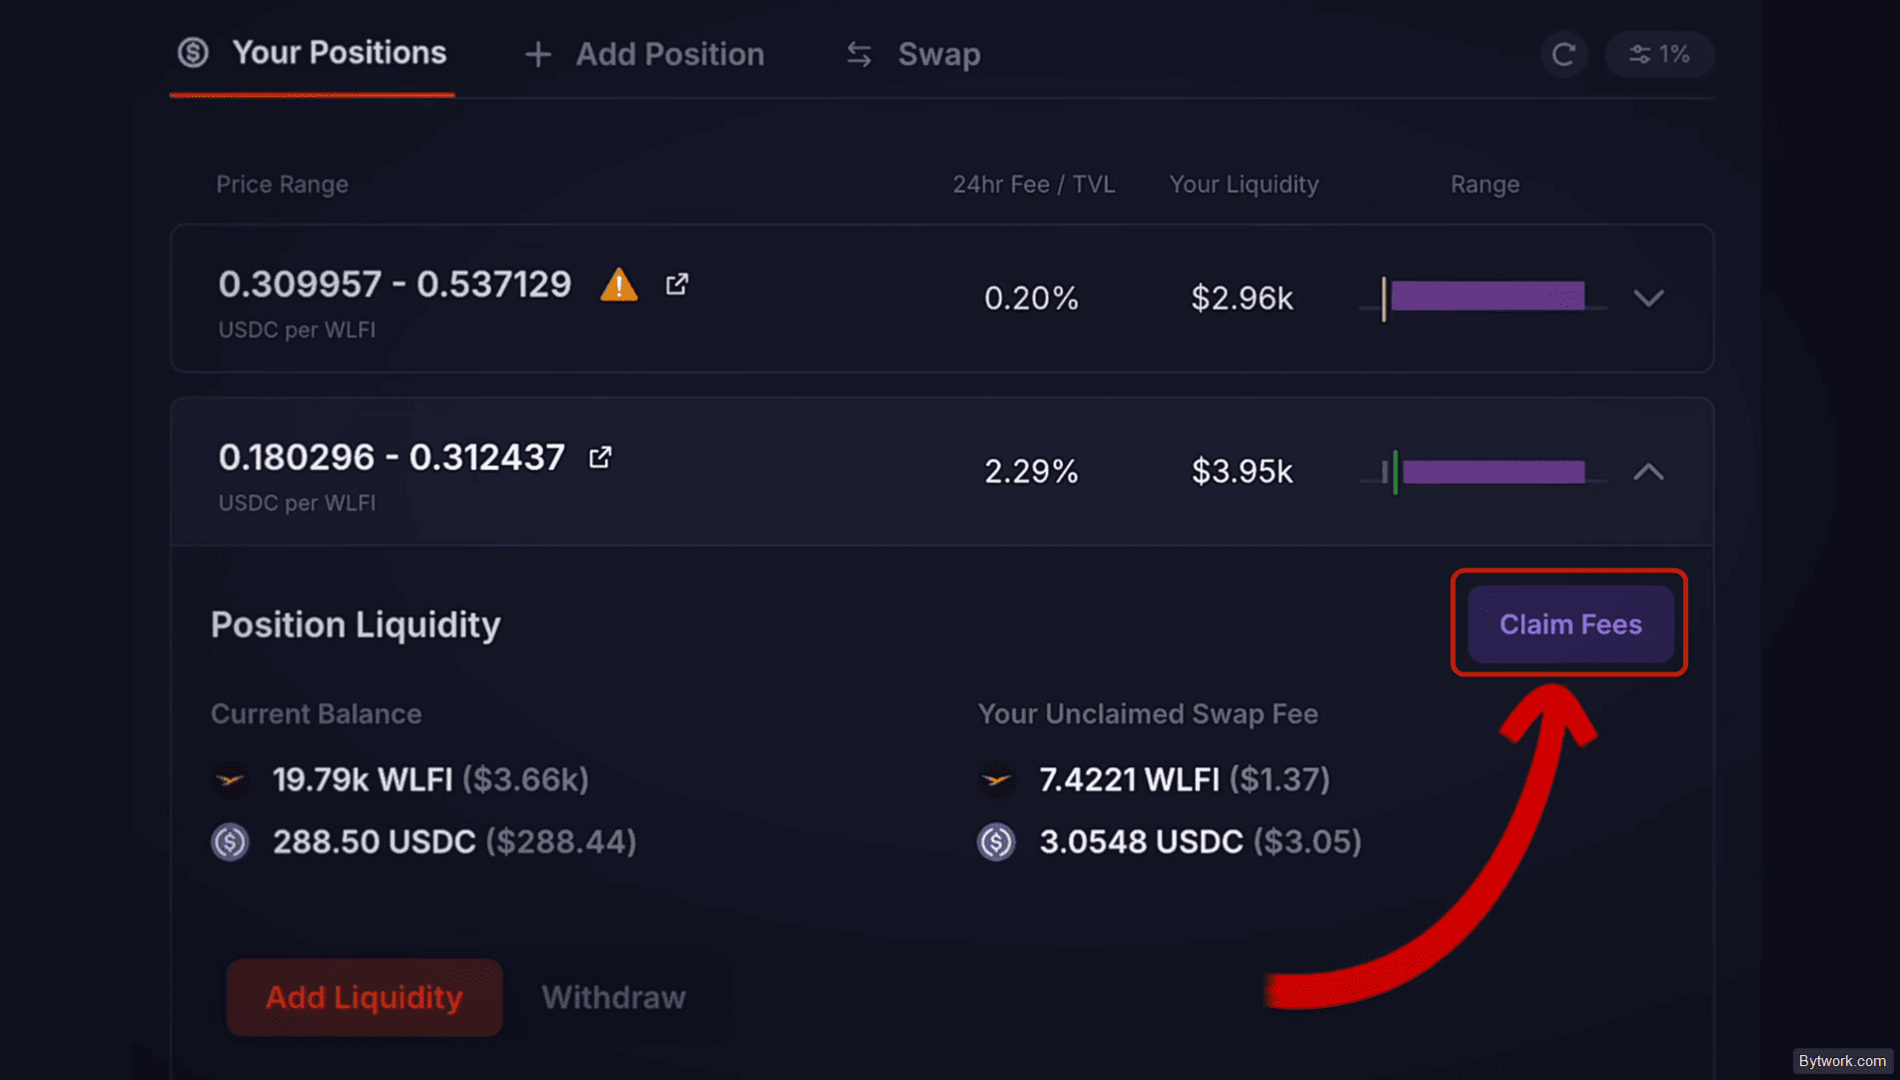Open external link for 0.180296 - 0.312437 position
The image size is (1900, 1080).
click(600, 457)
